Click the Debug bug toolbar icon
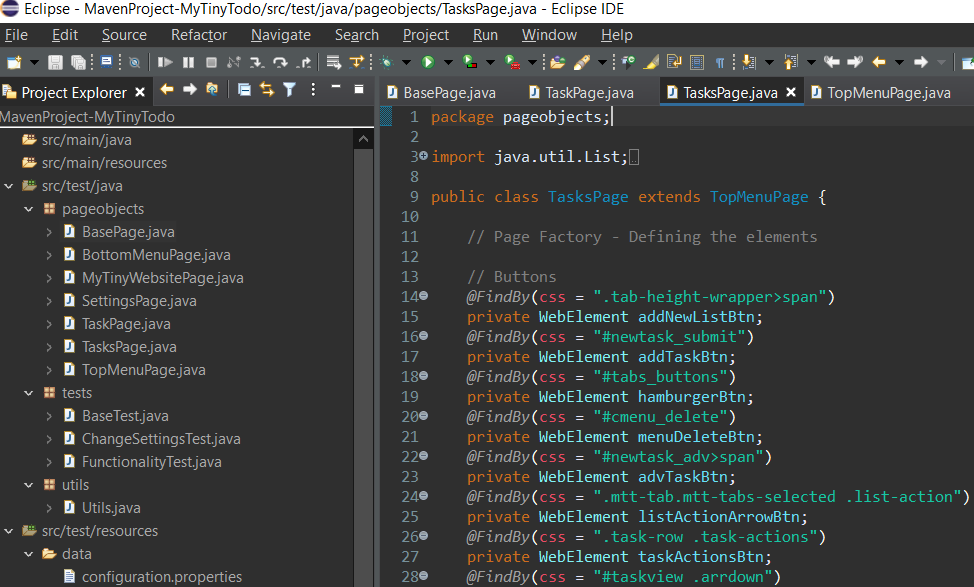This screenshot has width=974, height=587. pos(387,62)
